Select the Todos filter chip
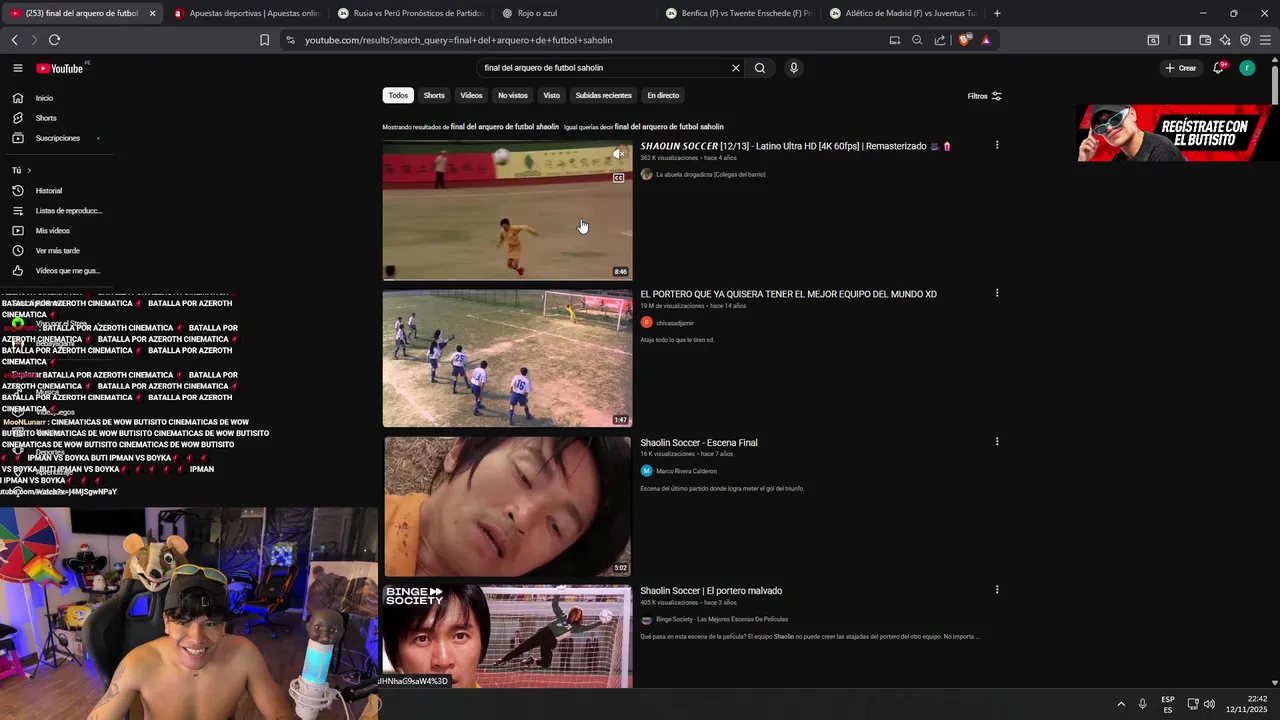 398,95
